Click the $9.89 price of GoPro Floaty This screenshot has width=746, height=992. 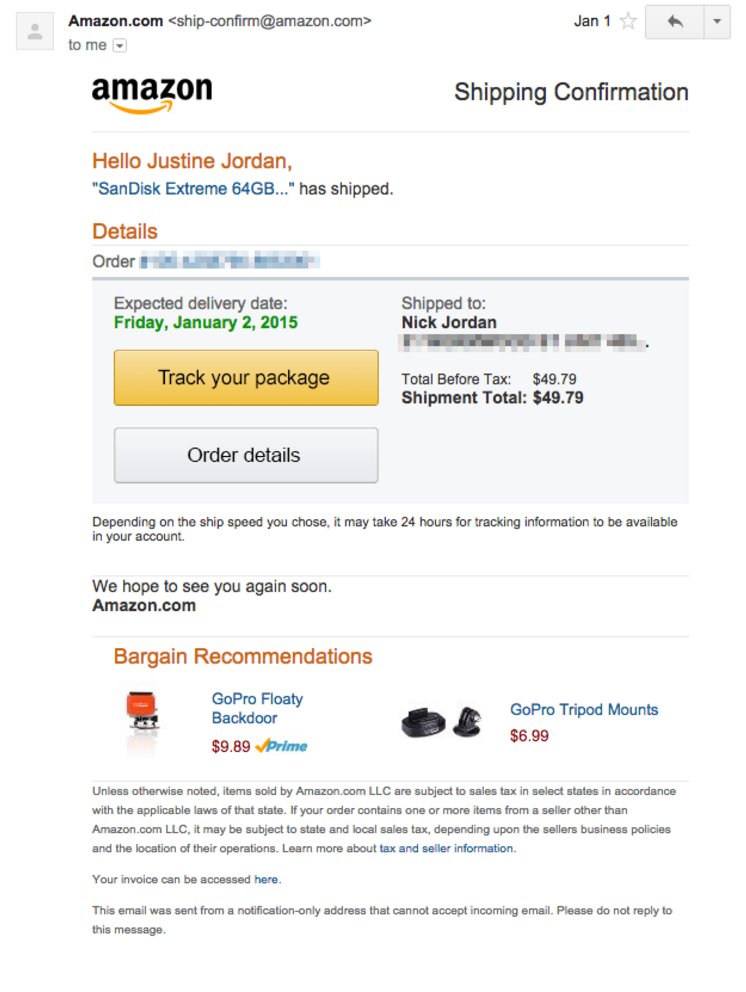[231, 746]
